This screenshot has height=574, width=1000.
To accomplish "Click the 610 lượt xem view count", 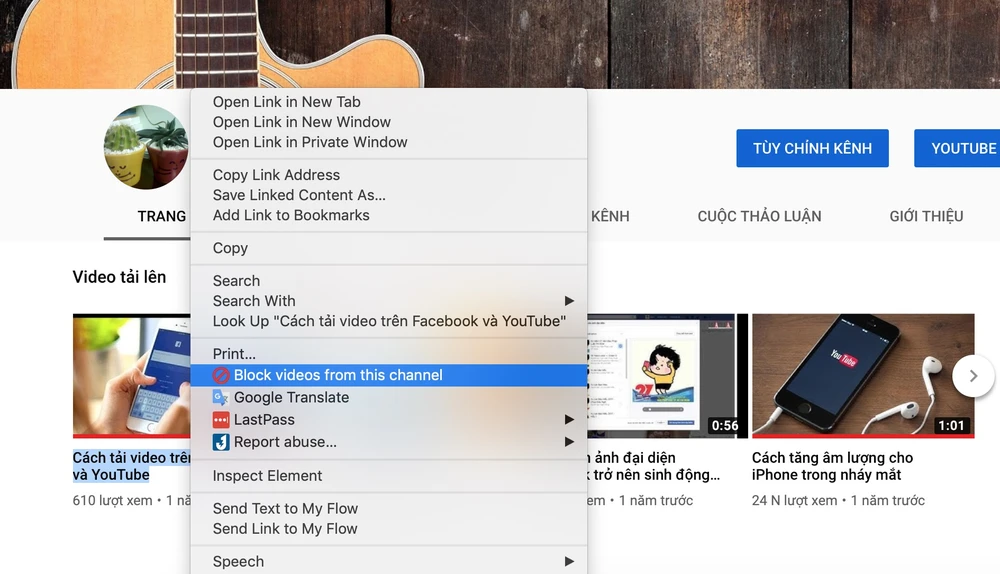I will 112,501.
